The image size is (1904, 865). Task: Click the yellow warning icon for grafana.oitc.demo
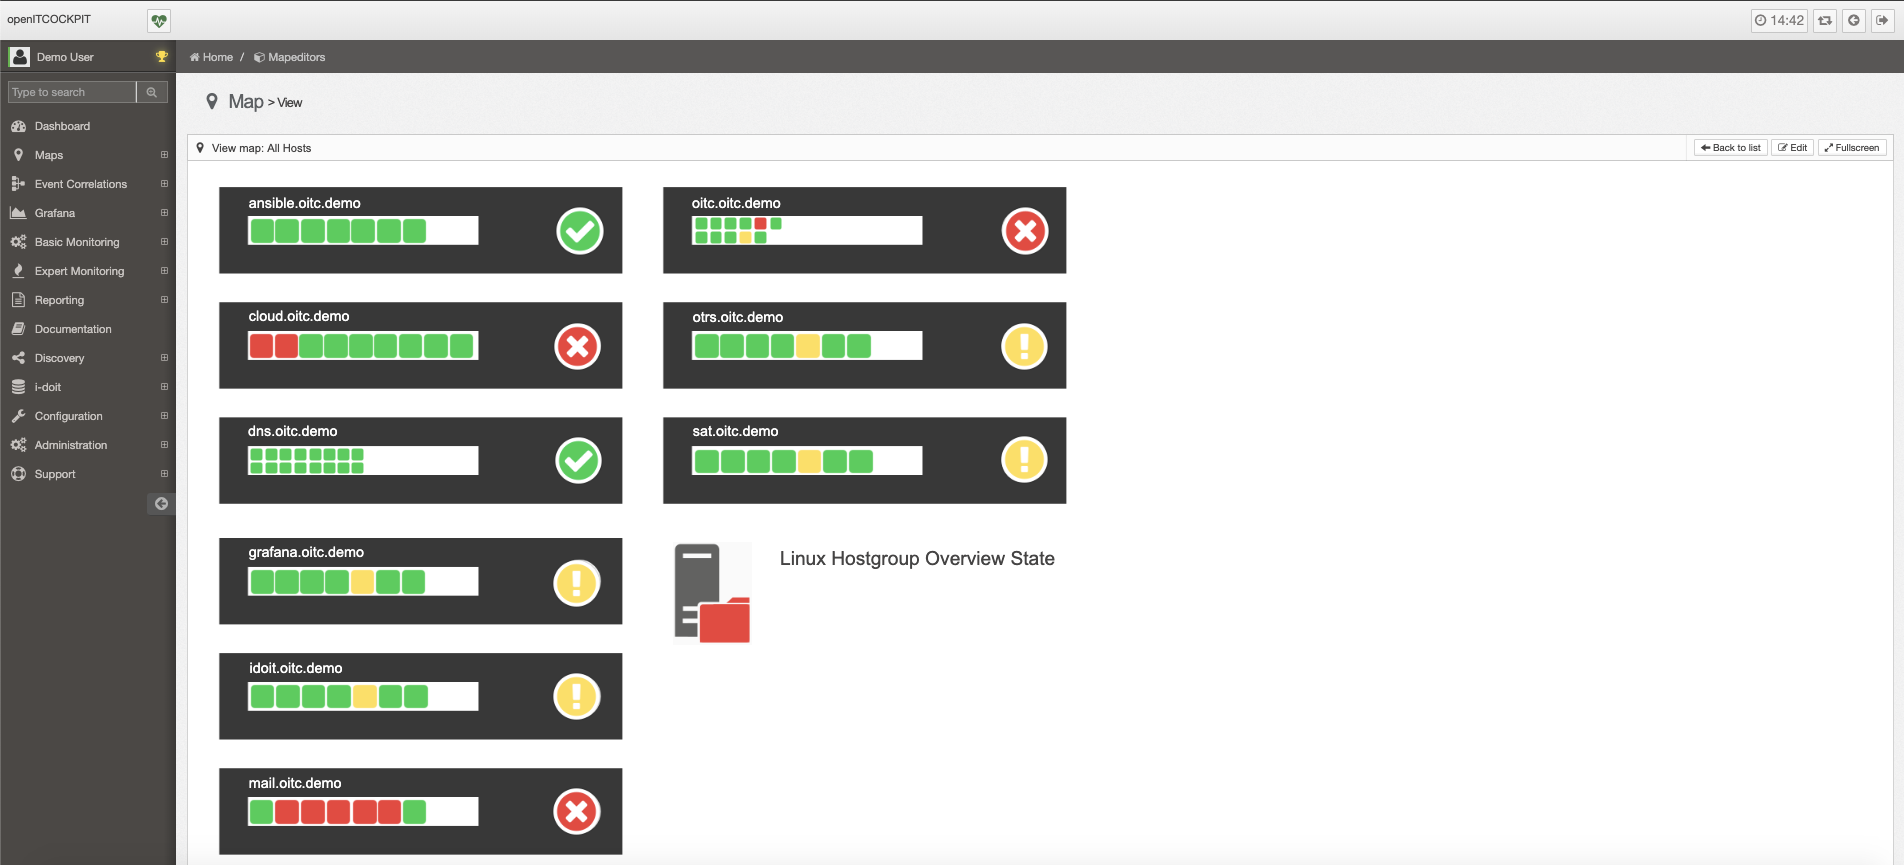[x=577, y=582]
